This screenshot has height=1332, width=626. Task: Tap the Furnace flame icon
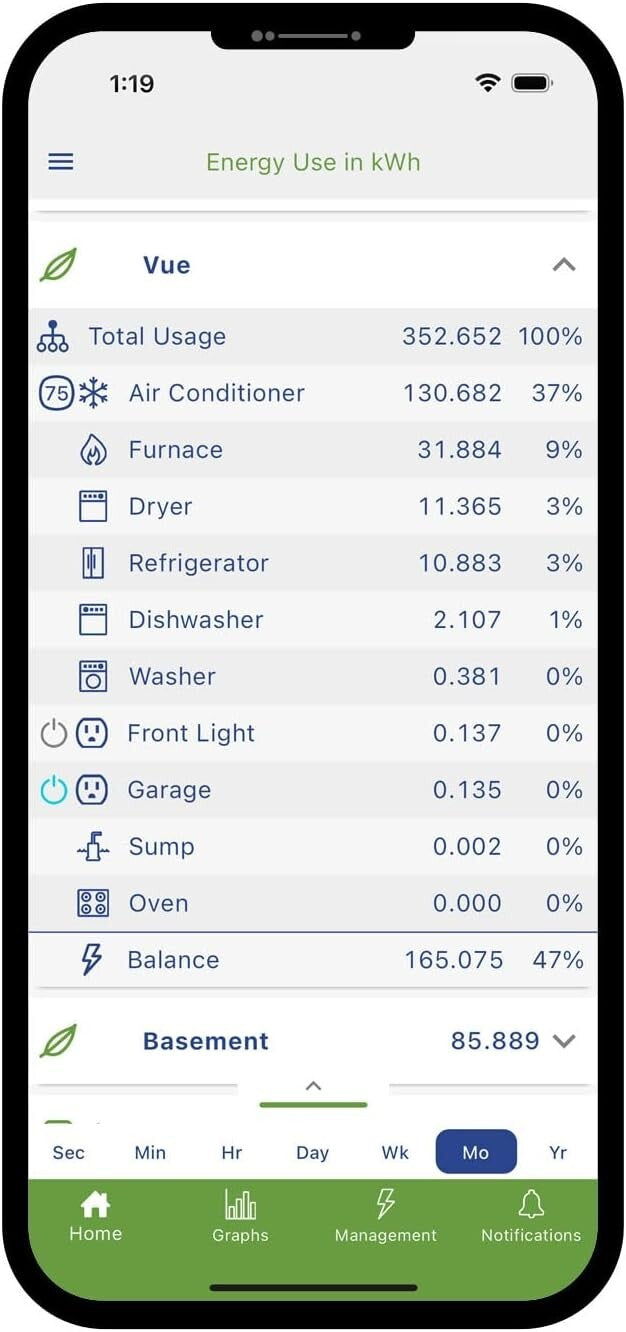tap(93, 450)
